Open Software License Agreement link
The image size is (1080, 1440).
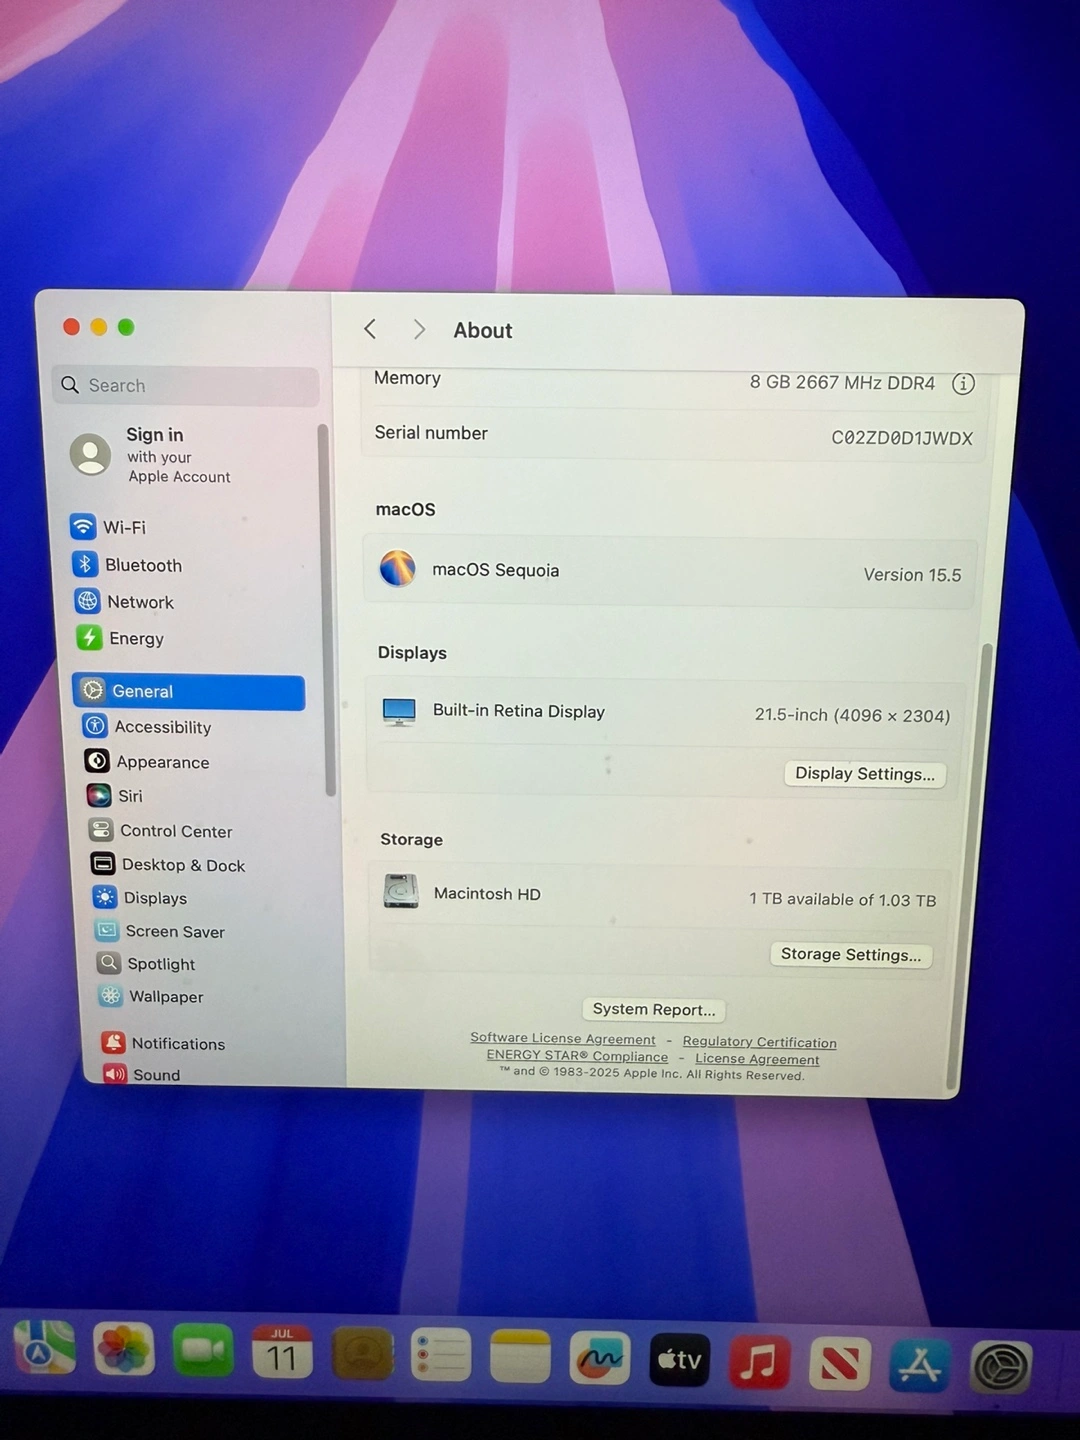pos(563,1039)
